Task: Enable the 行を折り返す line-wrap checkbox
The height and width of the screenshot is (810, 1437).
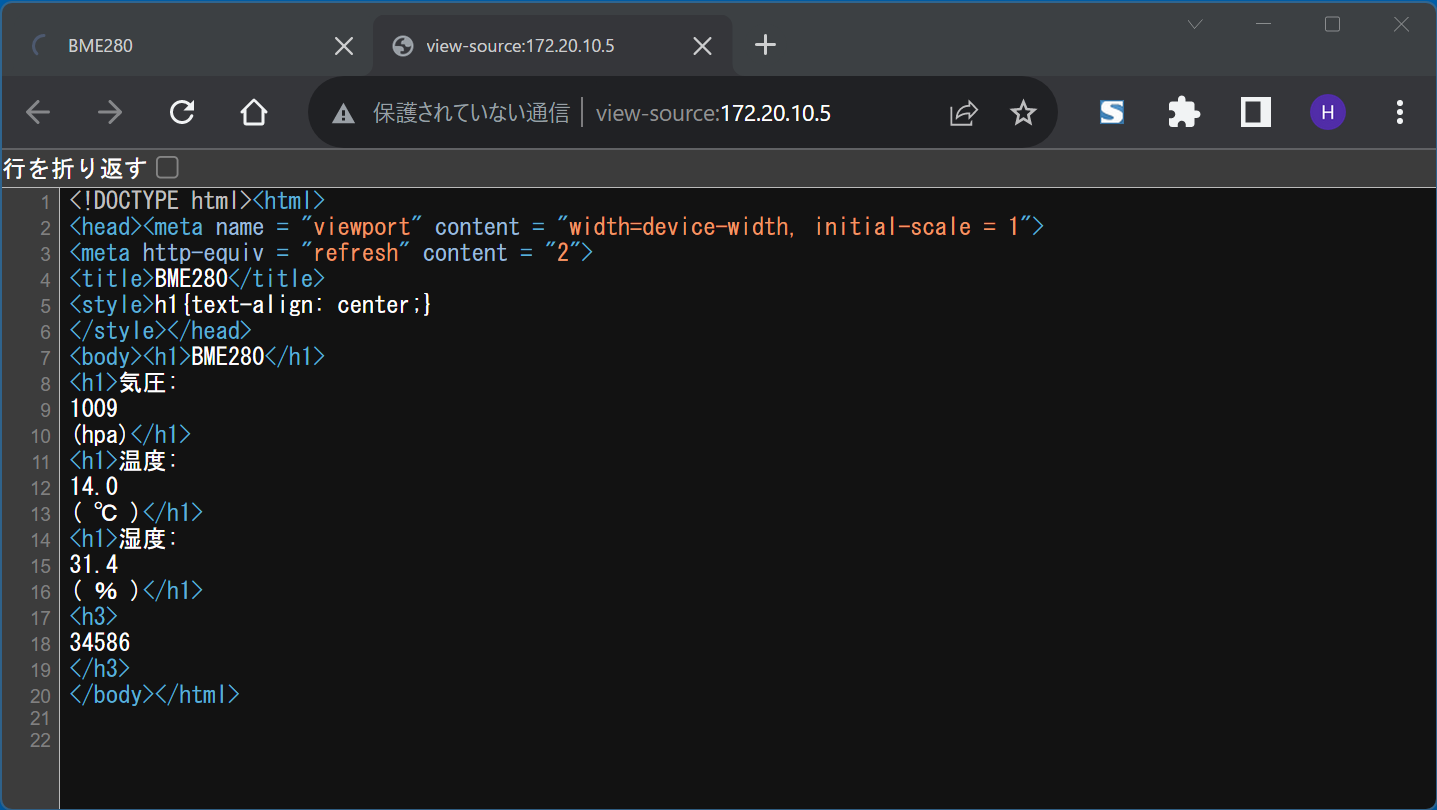Action: (167, 167)
